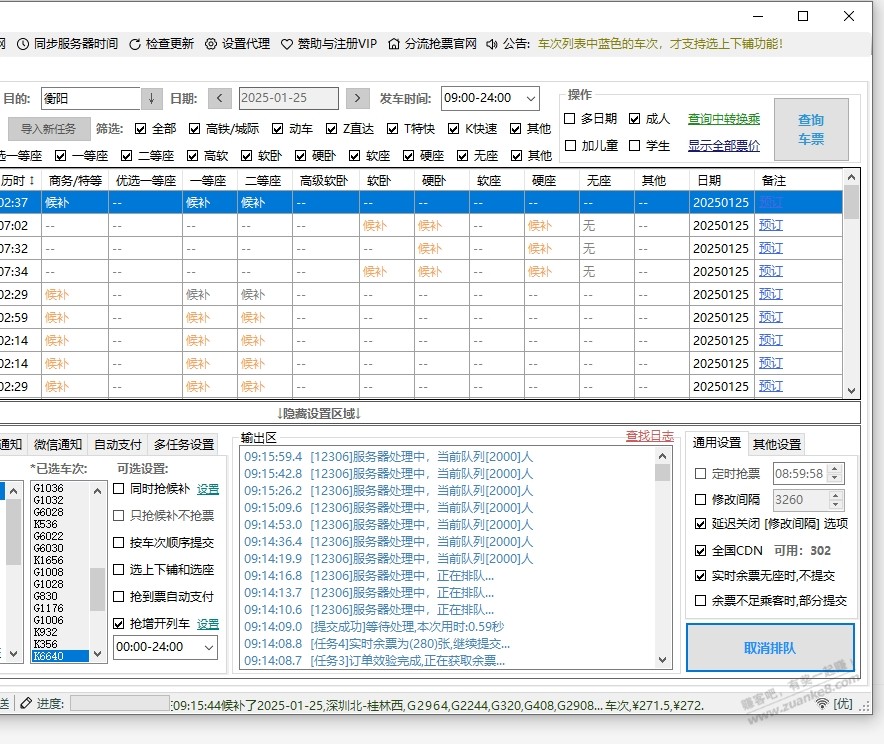Screen dimensions: 884x744
Task: Toggle delayed close modify interval checkbox
Action: pos(700,524)
